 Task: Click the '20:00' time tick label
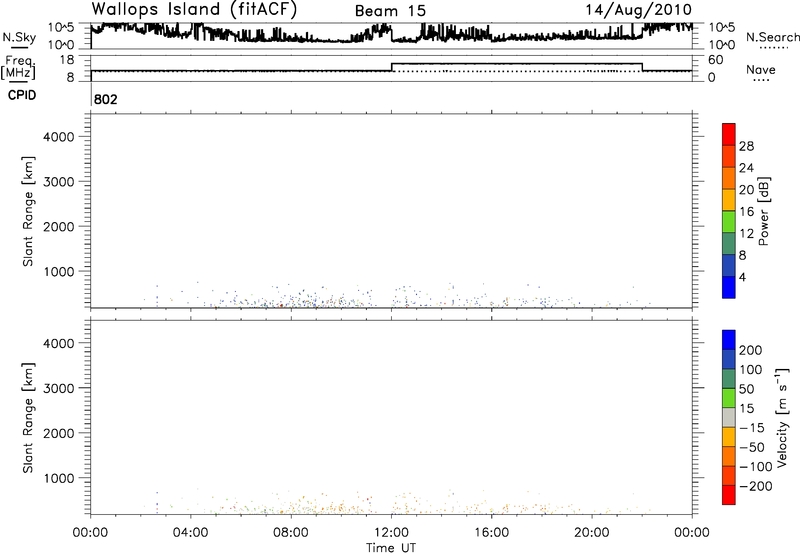click(x=591, y=533)
